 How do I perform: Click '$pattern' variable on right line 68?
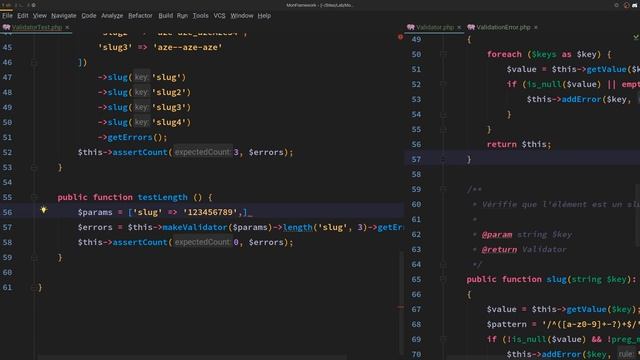(507, 324)
